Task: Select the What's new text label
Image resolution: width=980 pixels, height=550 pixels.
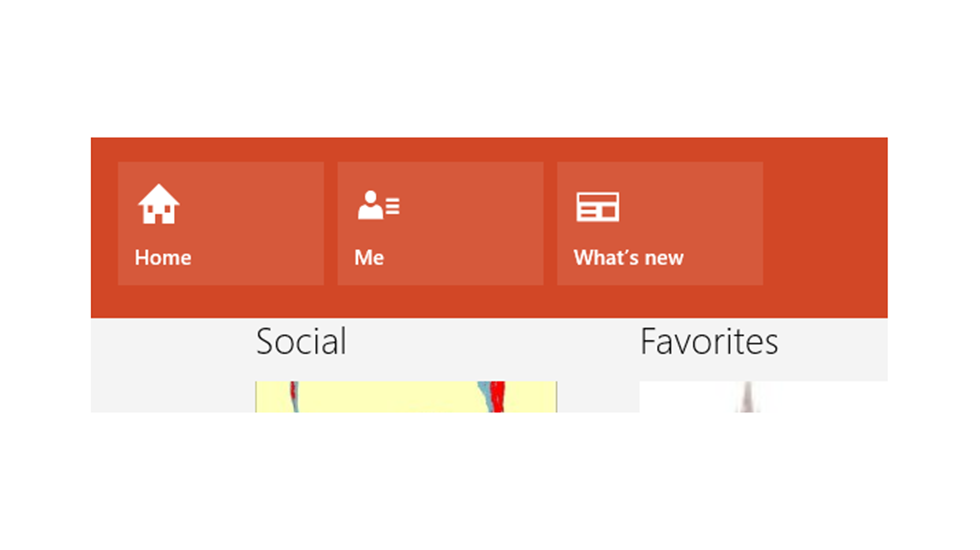Action: 628,258
